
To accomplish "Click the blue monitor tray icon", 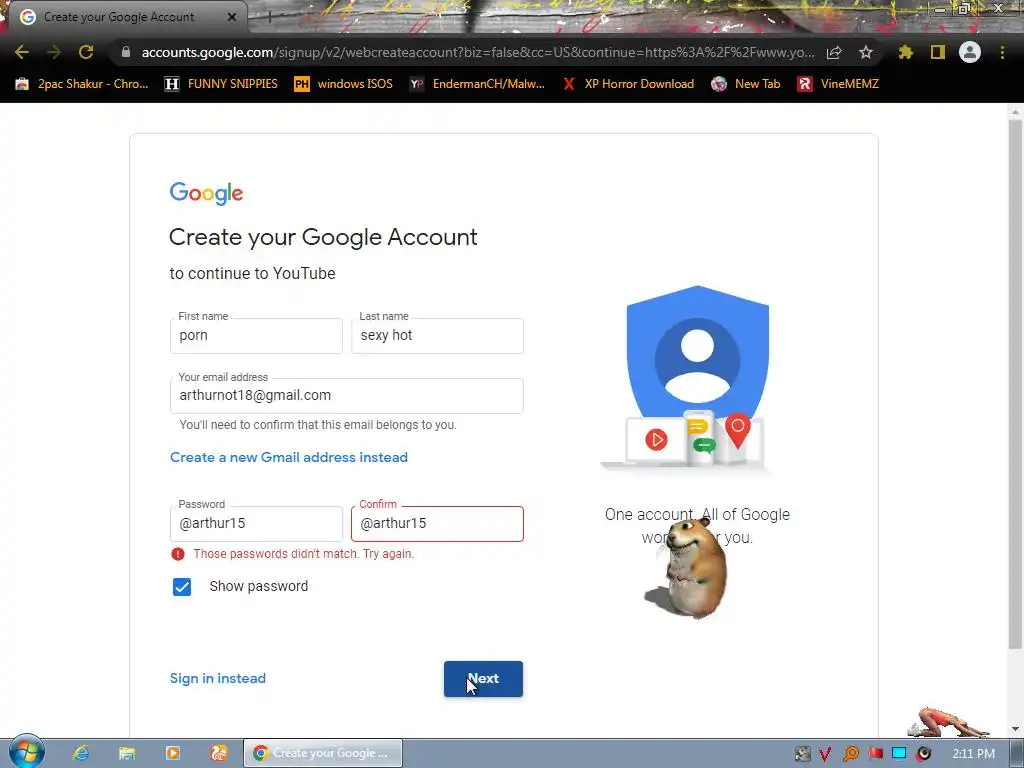I will tap(899, 754).
